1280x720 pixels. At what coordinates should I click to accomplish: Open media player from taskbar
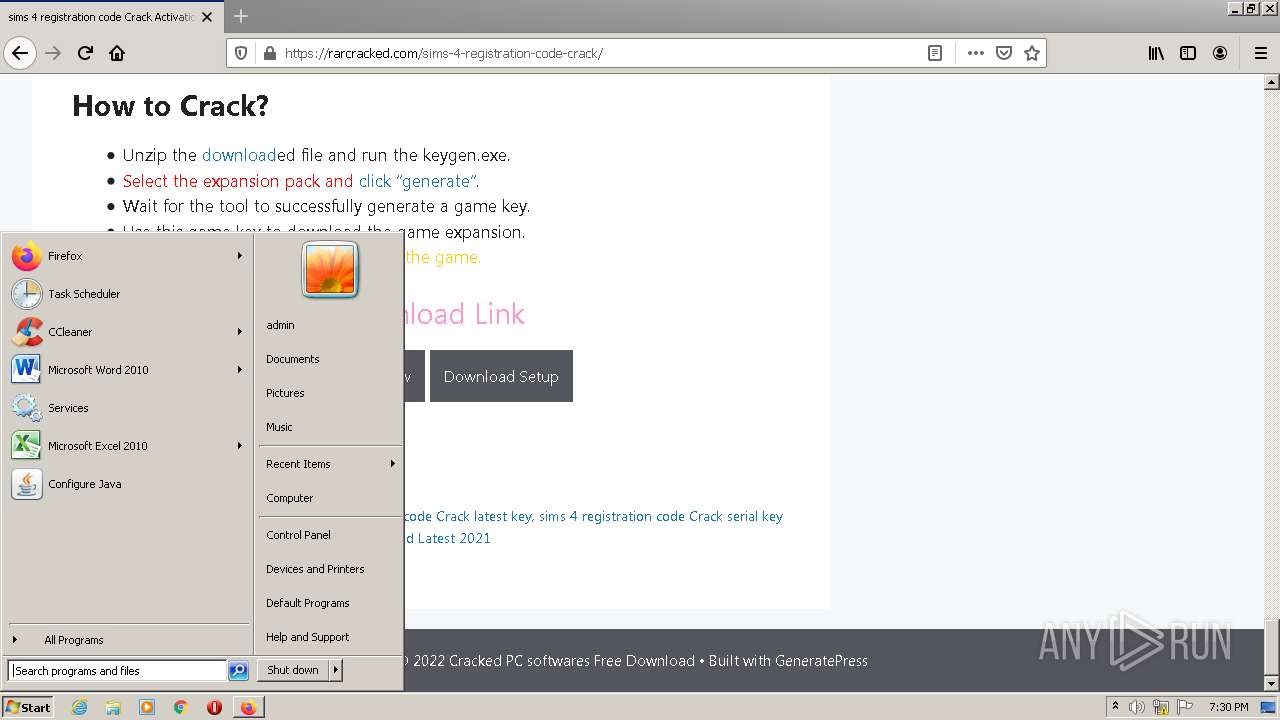click(147, 707)
